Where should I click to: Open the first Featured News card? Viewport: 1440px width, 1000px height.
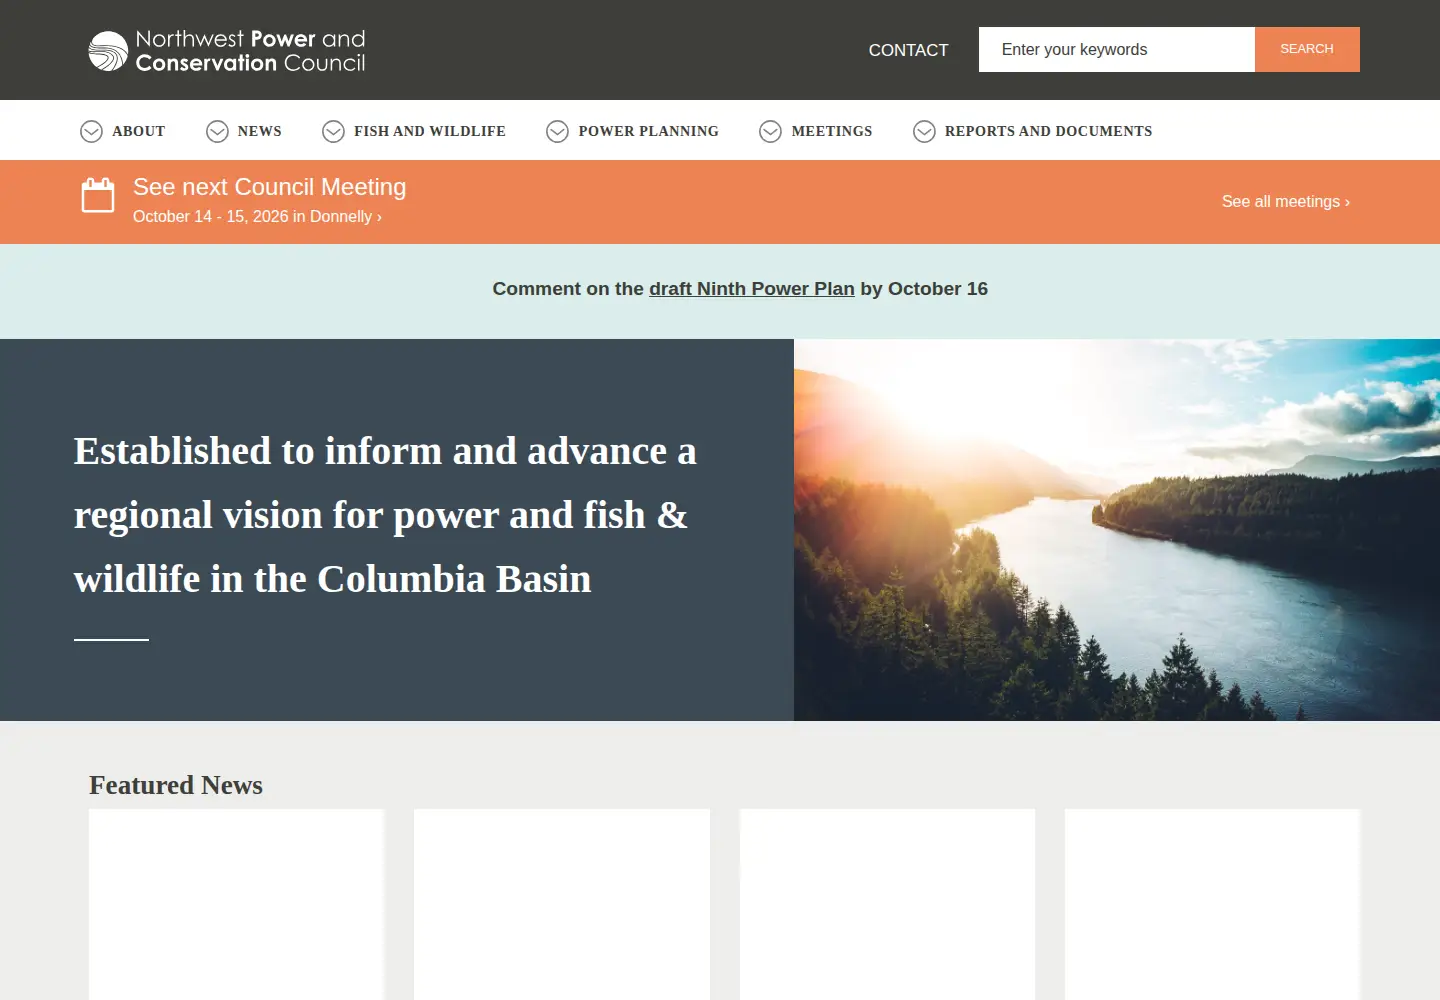click(x=236, y=905)
